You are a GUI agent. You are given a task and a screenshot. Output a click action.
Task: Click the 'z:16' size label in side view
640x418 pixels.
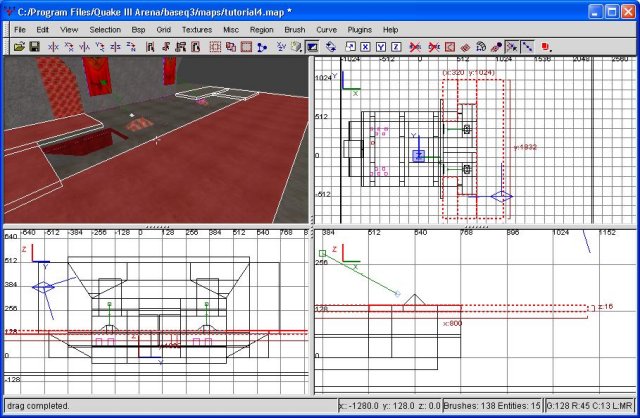pos(605,307)
